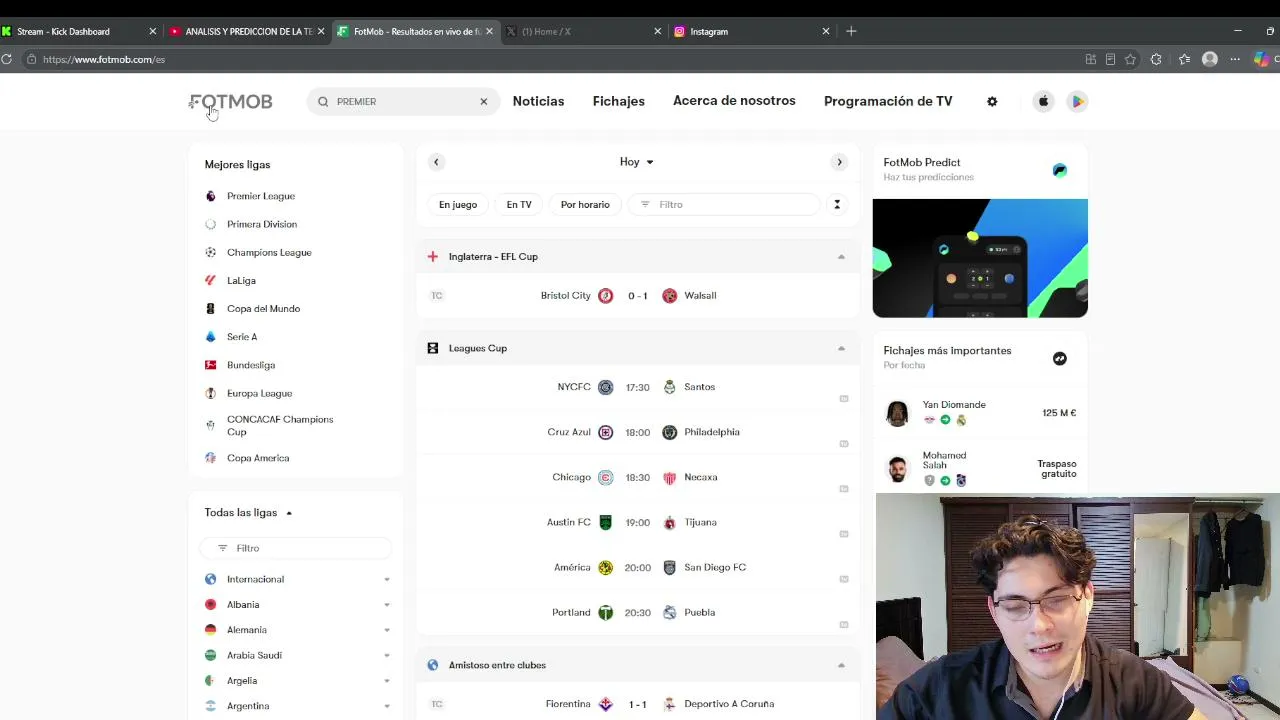The image size is (1280, 720).
Task: Clear the PREMIER search text
Action: click(x=483, y=101)
